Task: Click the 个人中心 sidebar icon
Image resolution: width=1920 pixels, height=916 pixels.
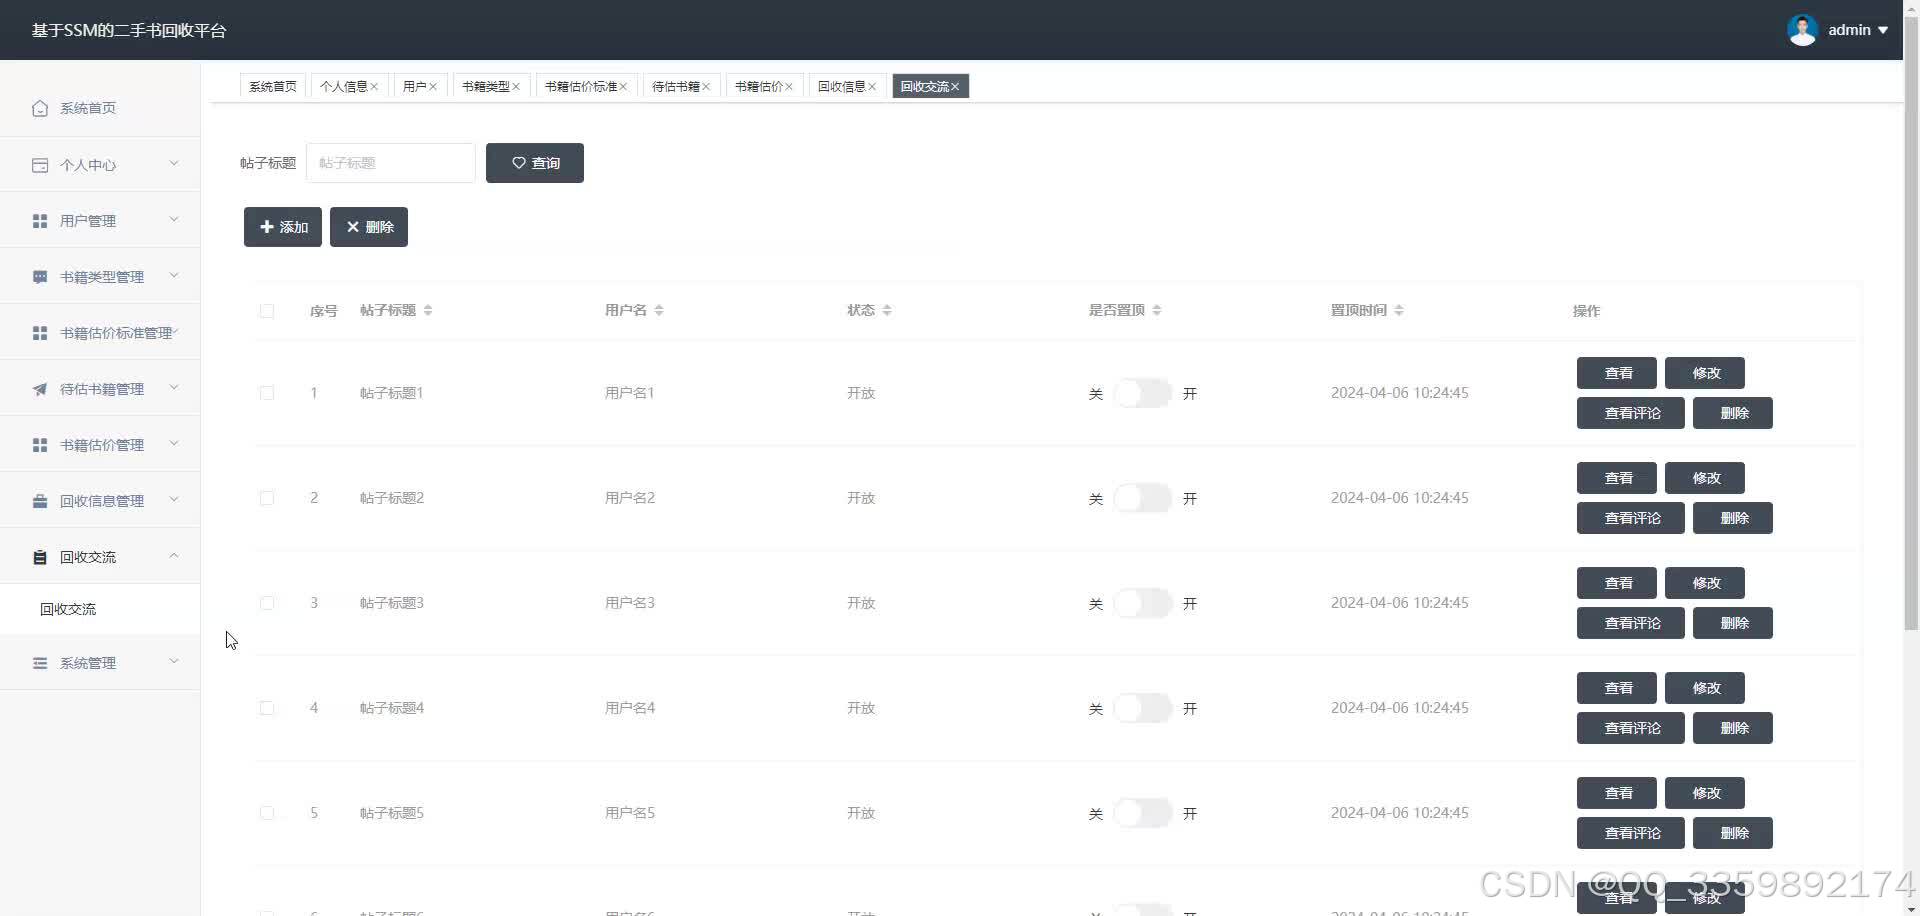Action: (x=40, y=165)
